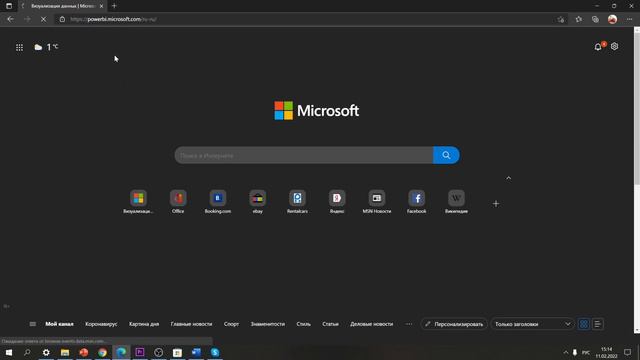The height and width of the screenshot is (360, 640).
Task: Open the Википедия quick link tile
Action: click(456, 202)
